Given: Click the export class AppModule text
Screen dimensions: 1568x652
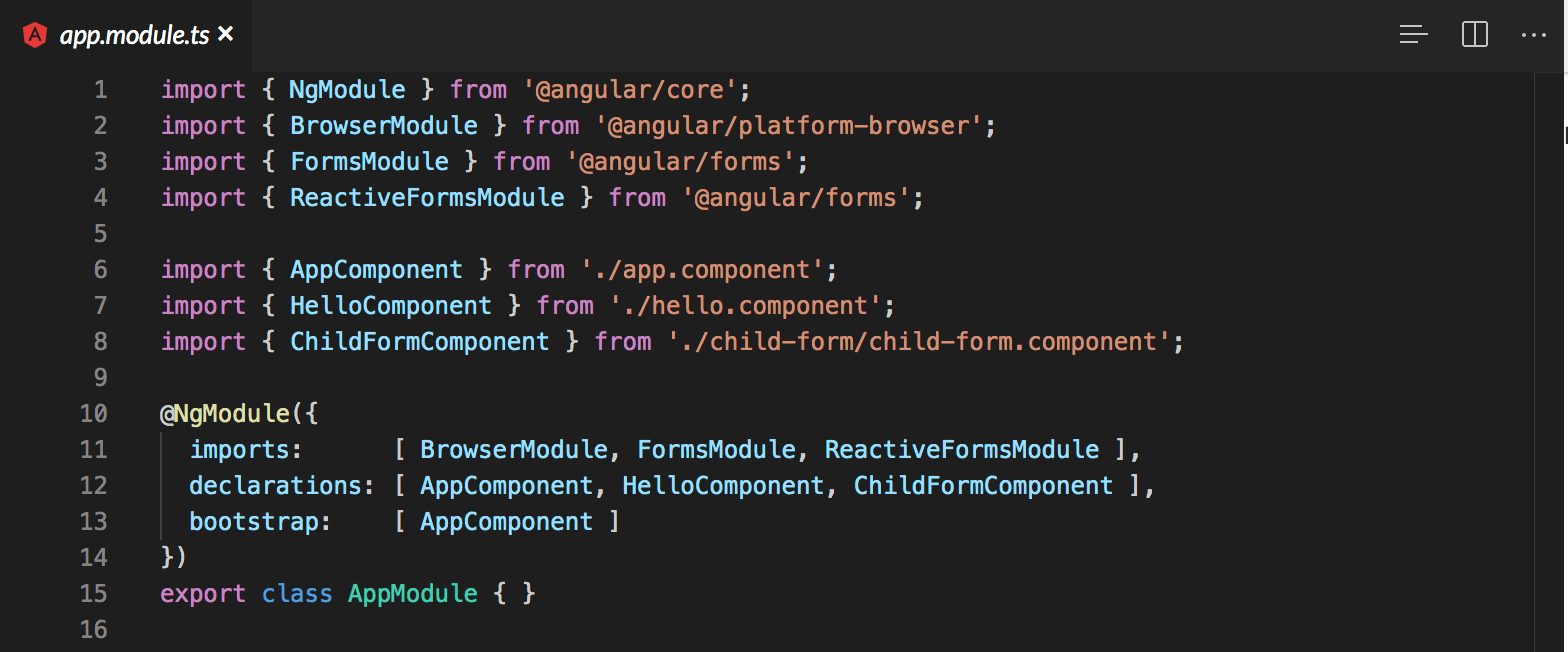Looking at the screenshot, I should pyautogui.click(x=347, y=593).
